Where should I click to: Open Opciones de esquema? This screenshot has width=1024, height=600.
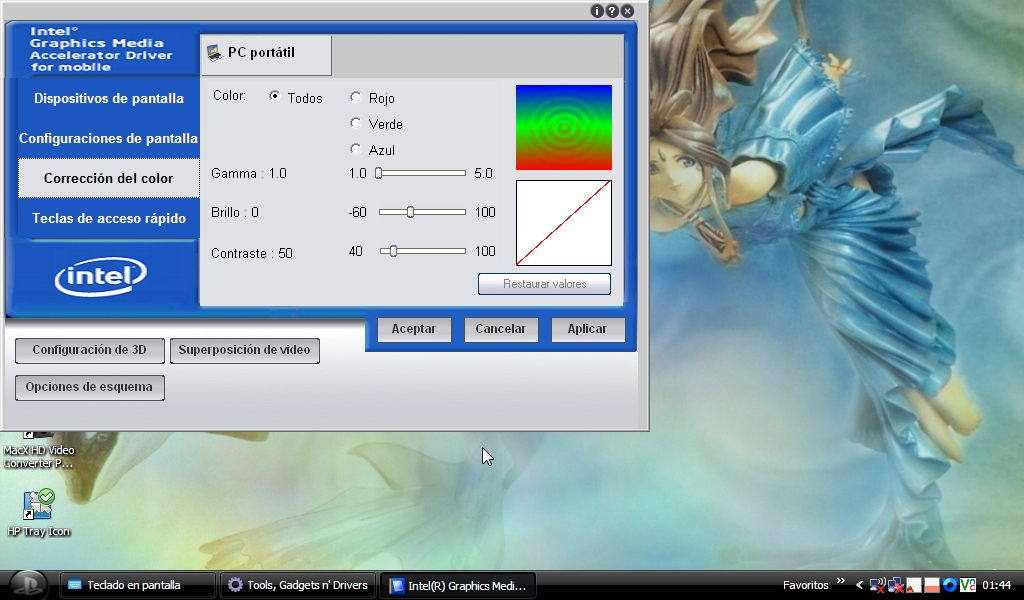click(90, 387)
